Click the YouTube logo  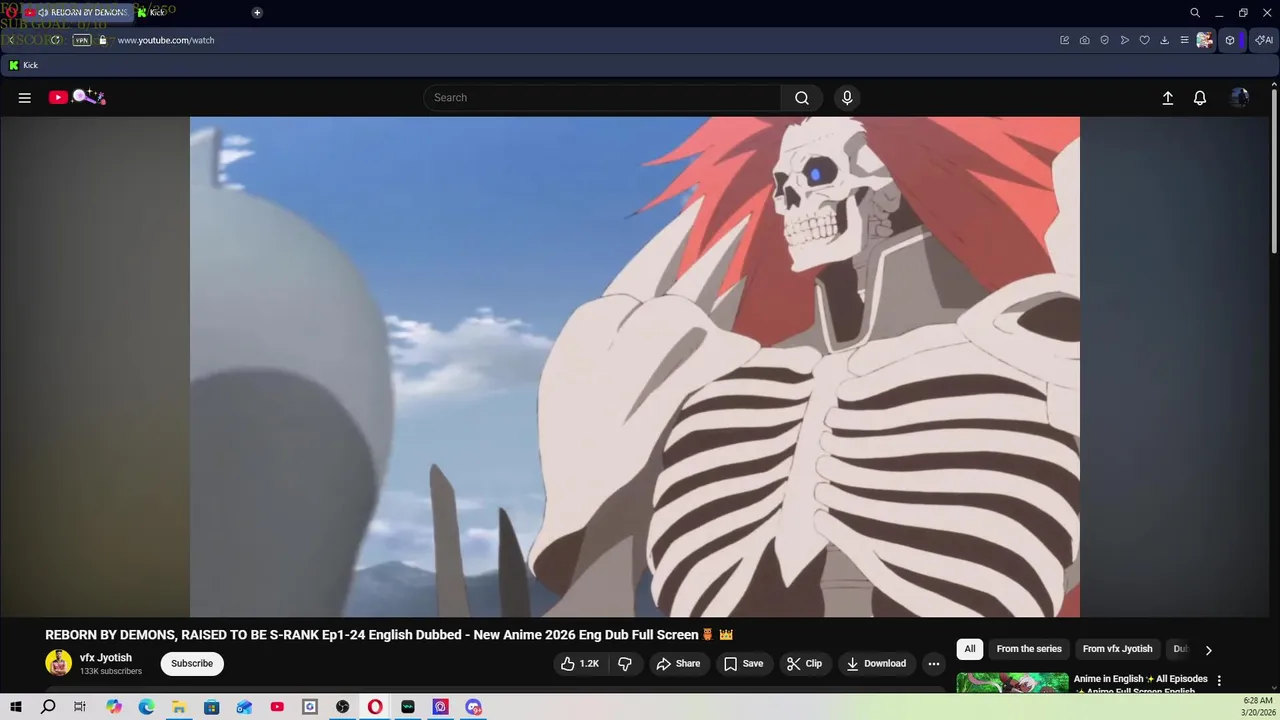[77, 97]
